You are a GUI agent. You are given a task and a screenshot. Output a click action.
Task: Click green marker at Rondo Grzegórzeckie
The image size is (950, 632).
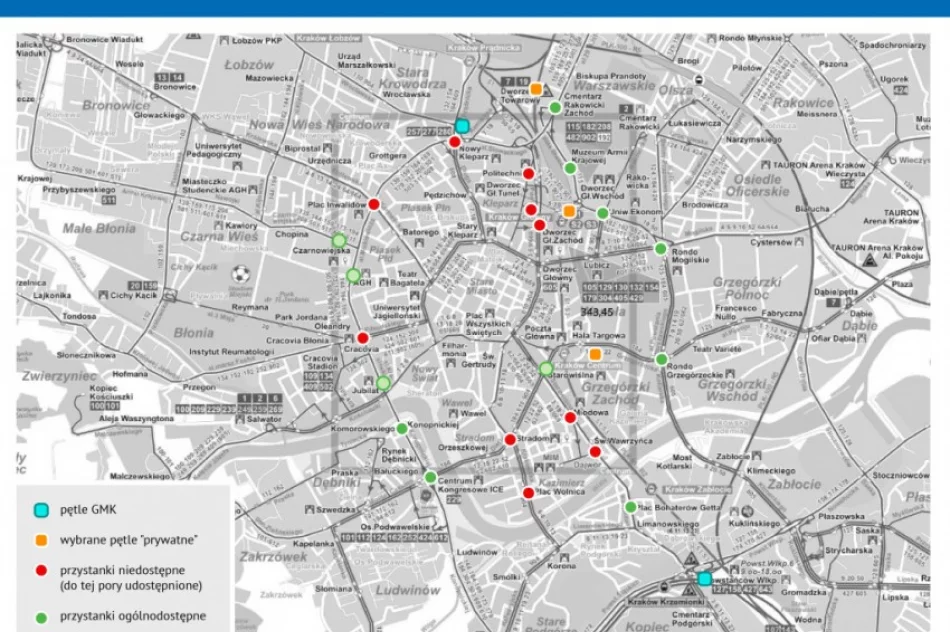(x=661, y=359)
